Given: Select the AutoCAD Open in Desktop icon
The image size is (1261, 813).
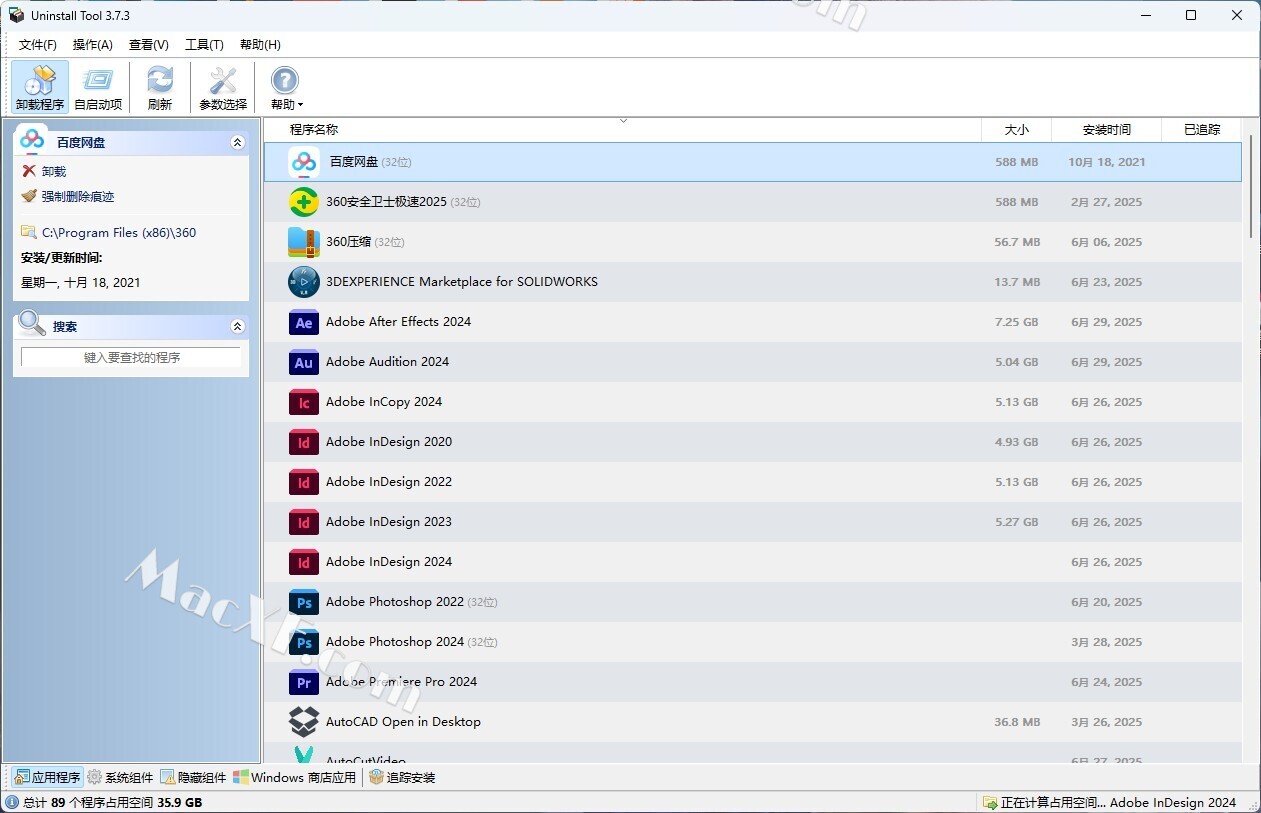Looking at the screenshot, I should point(304,722).
